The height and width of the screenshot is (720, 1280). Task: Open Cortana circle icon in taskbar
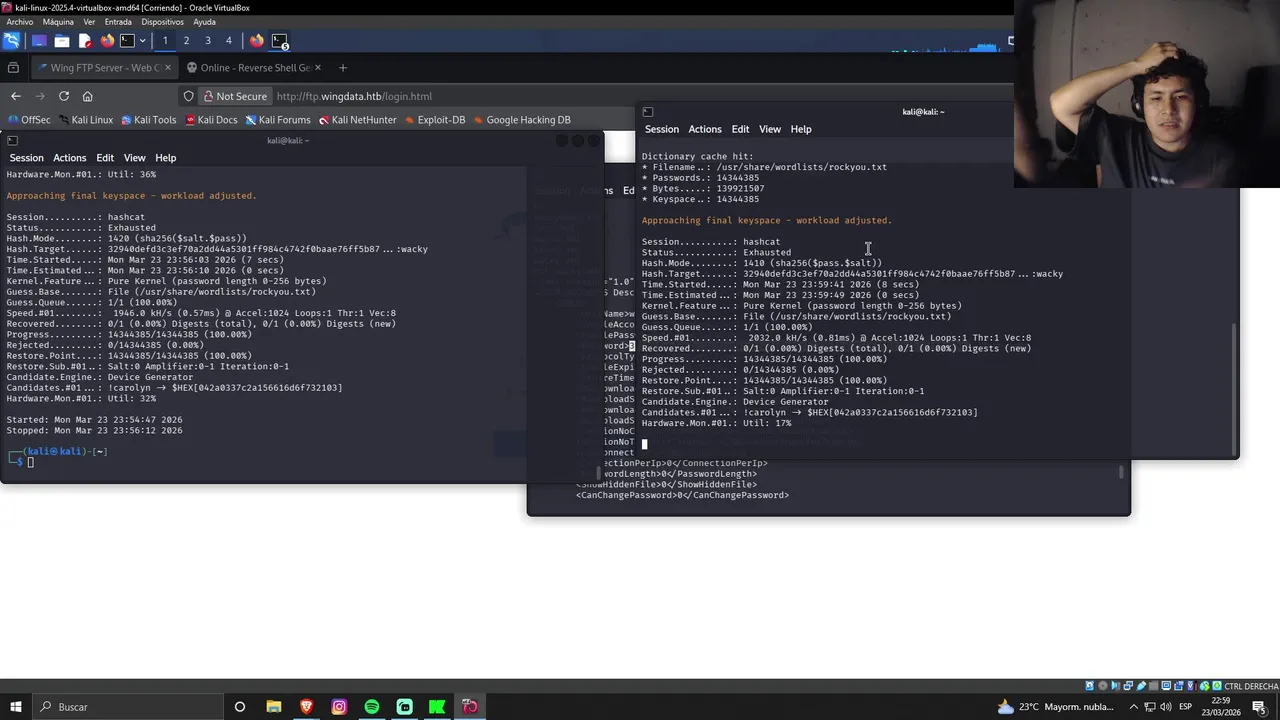(240, 707)
